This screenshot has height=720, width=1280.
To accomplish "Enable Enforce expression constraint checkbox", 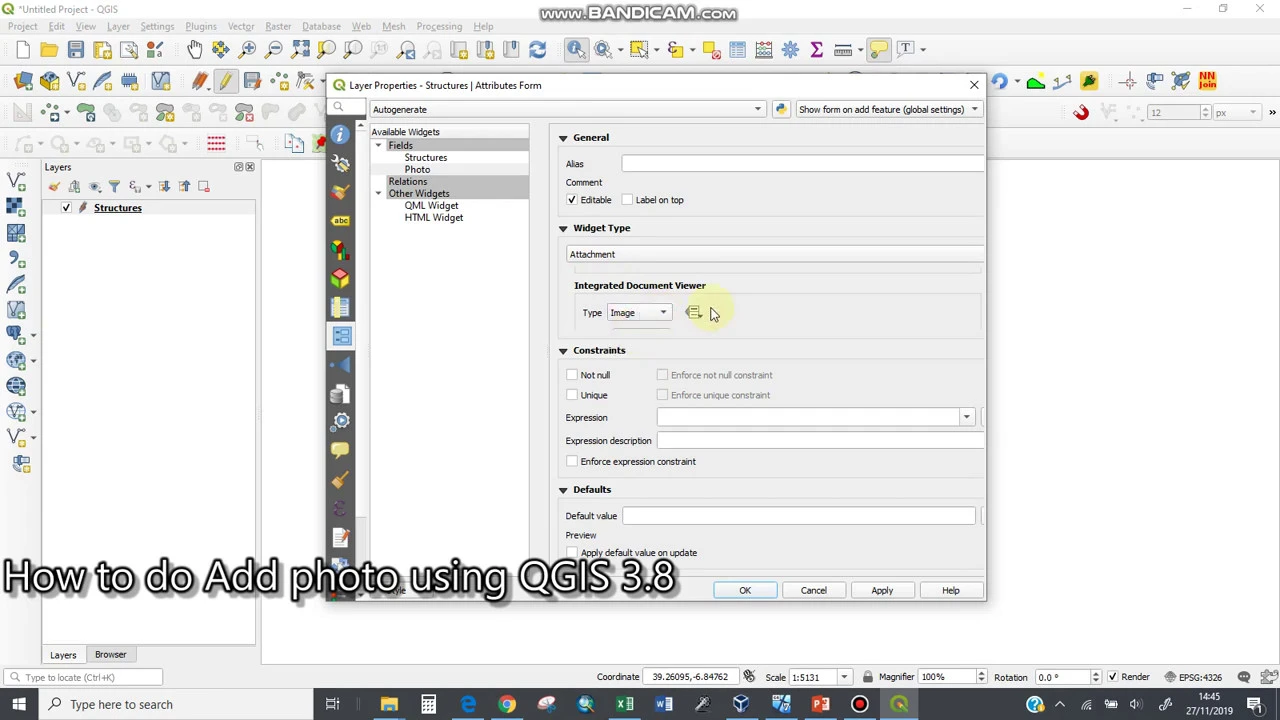I will 572,462.
